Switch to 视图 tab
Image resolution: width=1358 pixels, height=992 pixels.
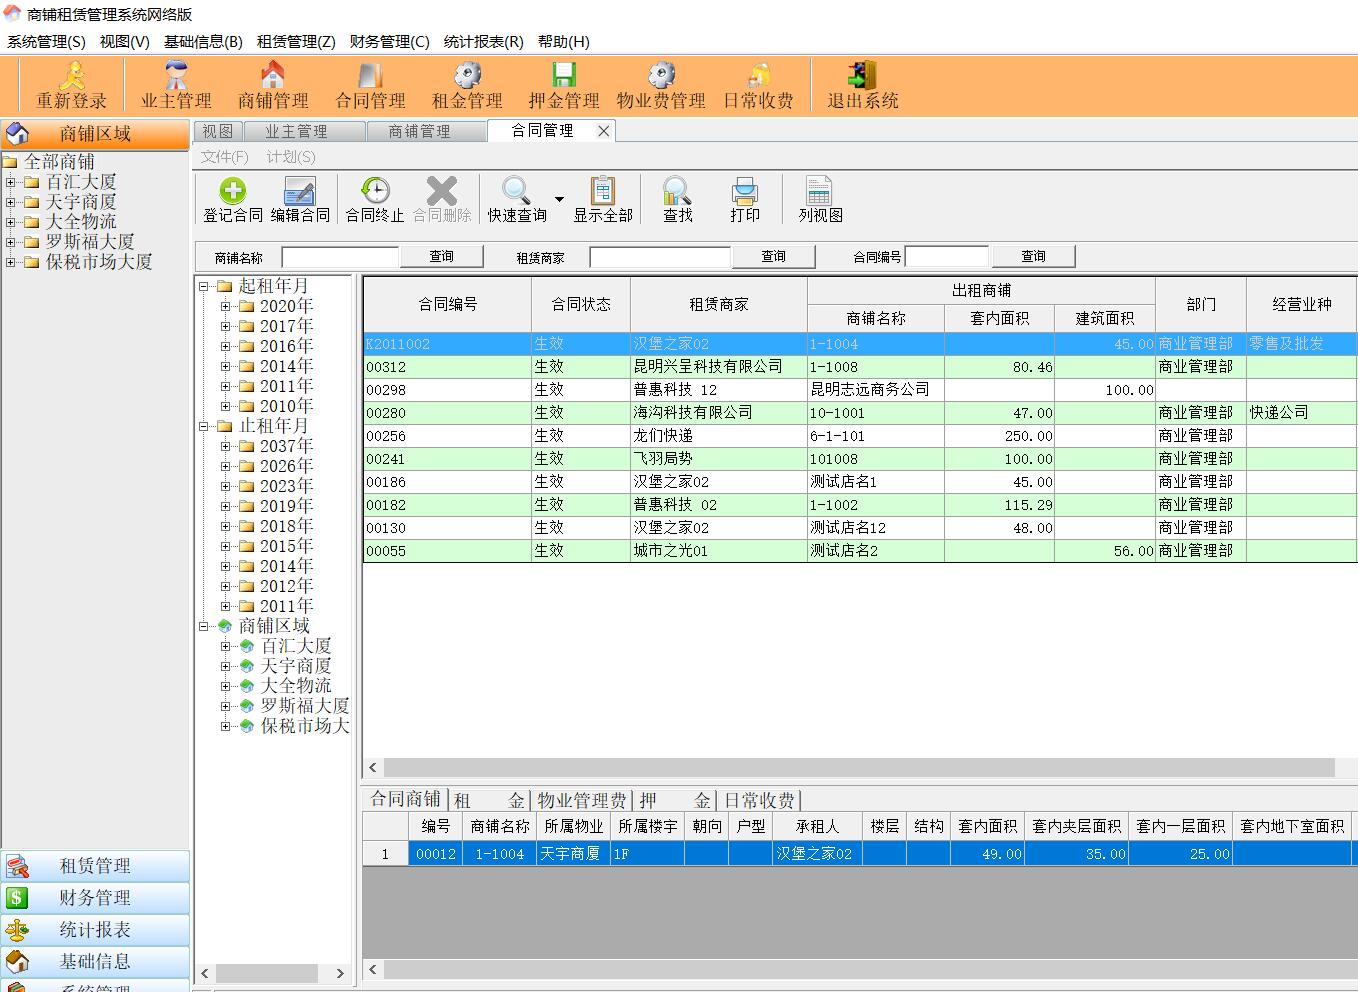(218, 131)
